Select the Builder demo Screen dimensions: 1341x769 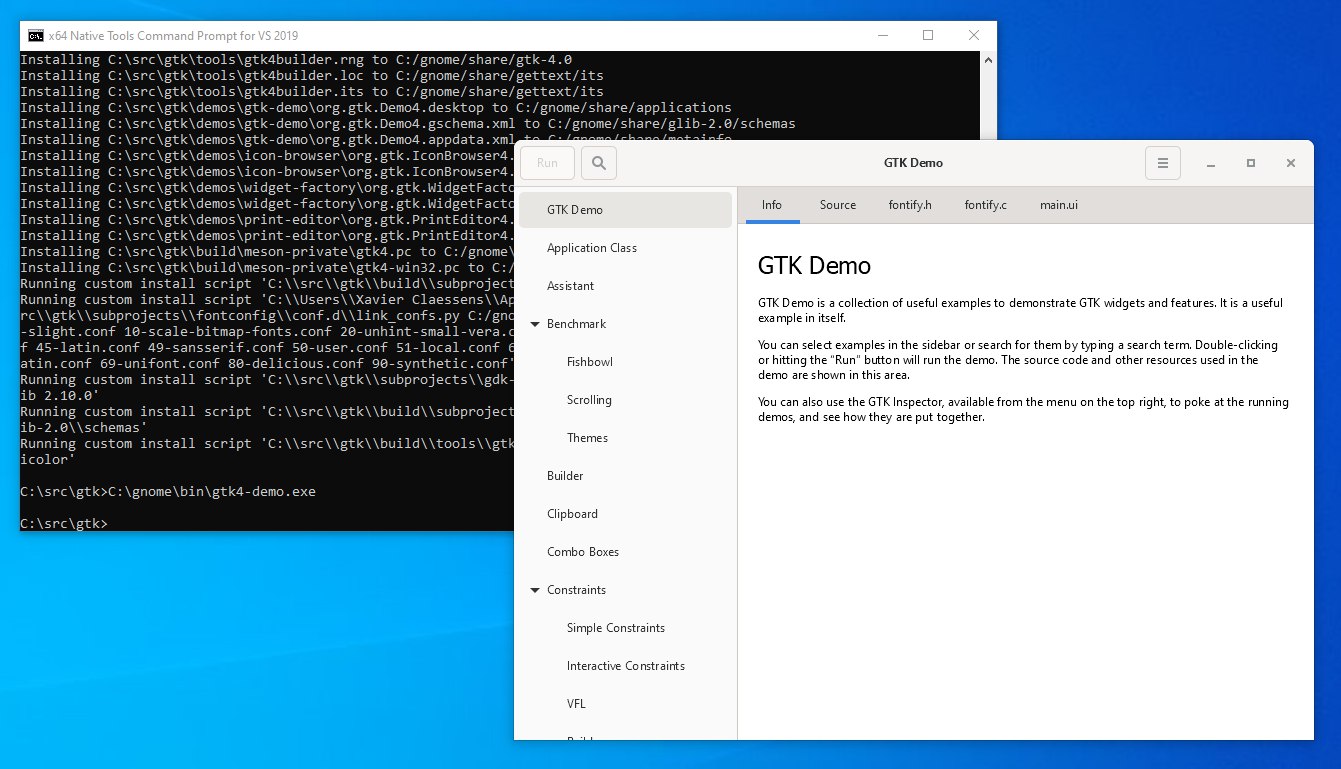pos(625,476)
